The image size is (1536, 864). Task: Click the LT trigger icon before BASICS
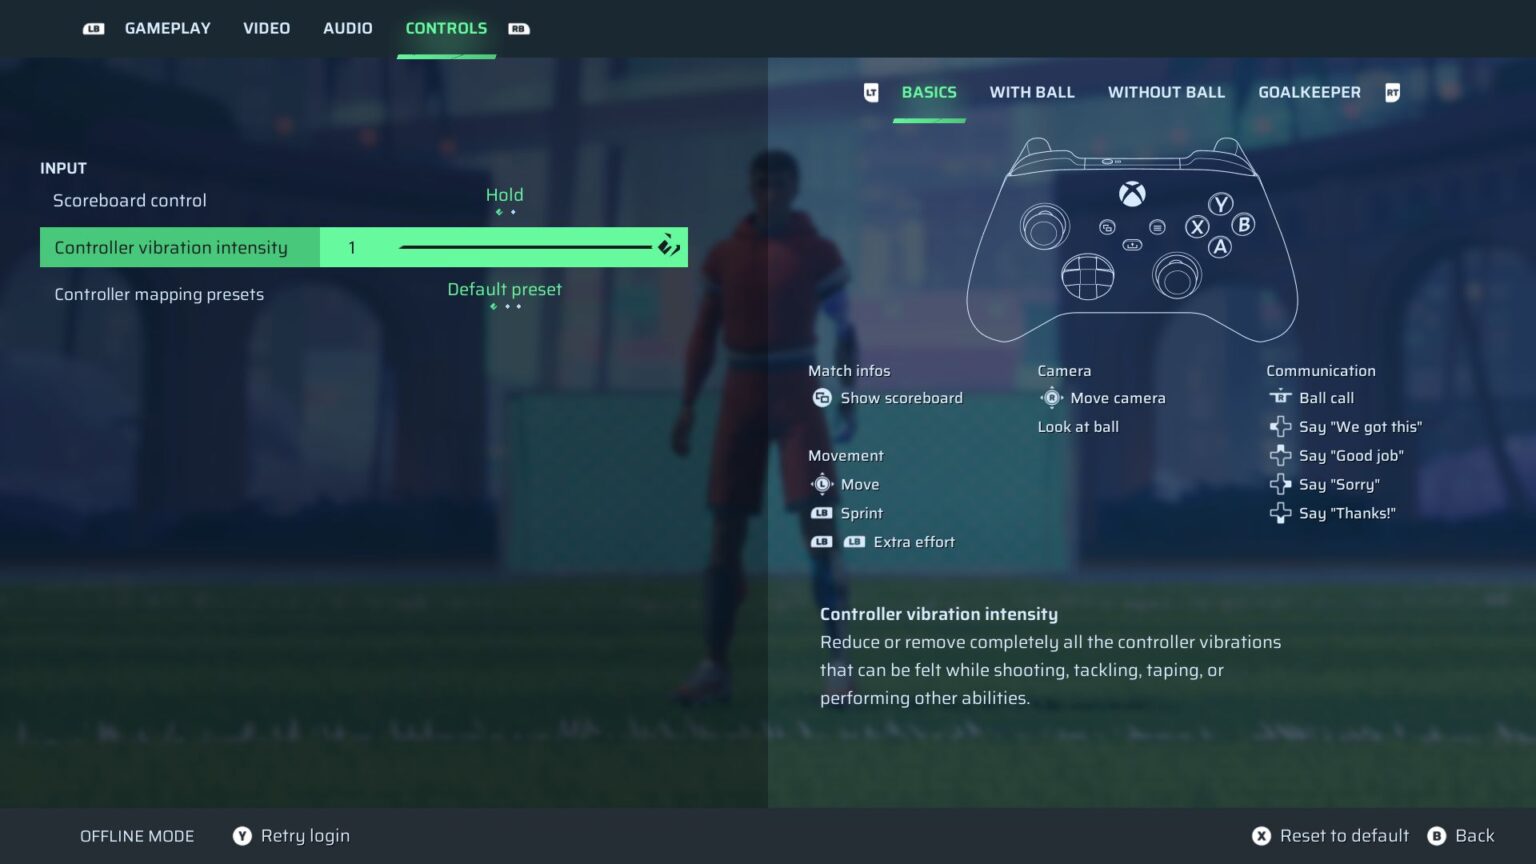[871, 92]
